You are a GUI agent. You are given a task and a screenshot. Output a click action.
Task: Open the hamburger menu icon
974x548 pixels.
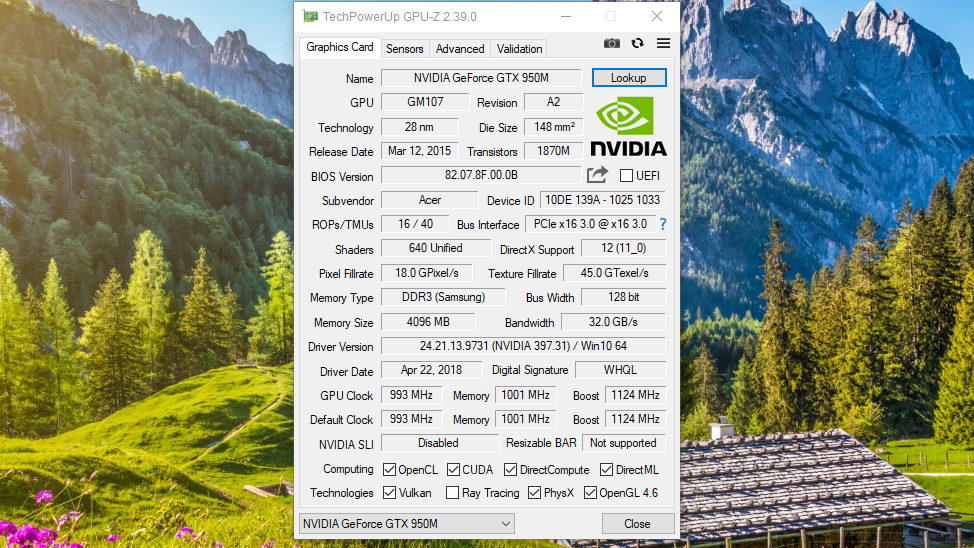point(663,44)
